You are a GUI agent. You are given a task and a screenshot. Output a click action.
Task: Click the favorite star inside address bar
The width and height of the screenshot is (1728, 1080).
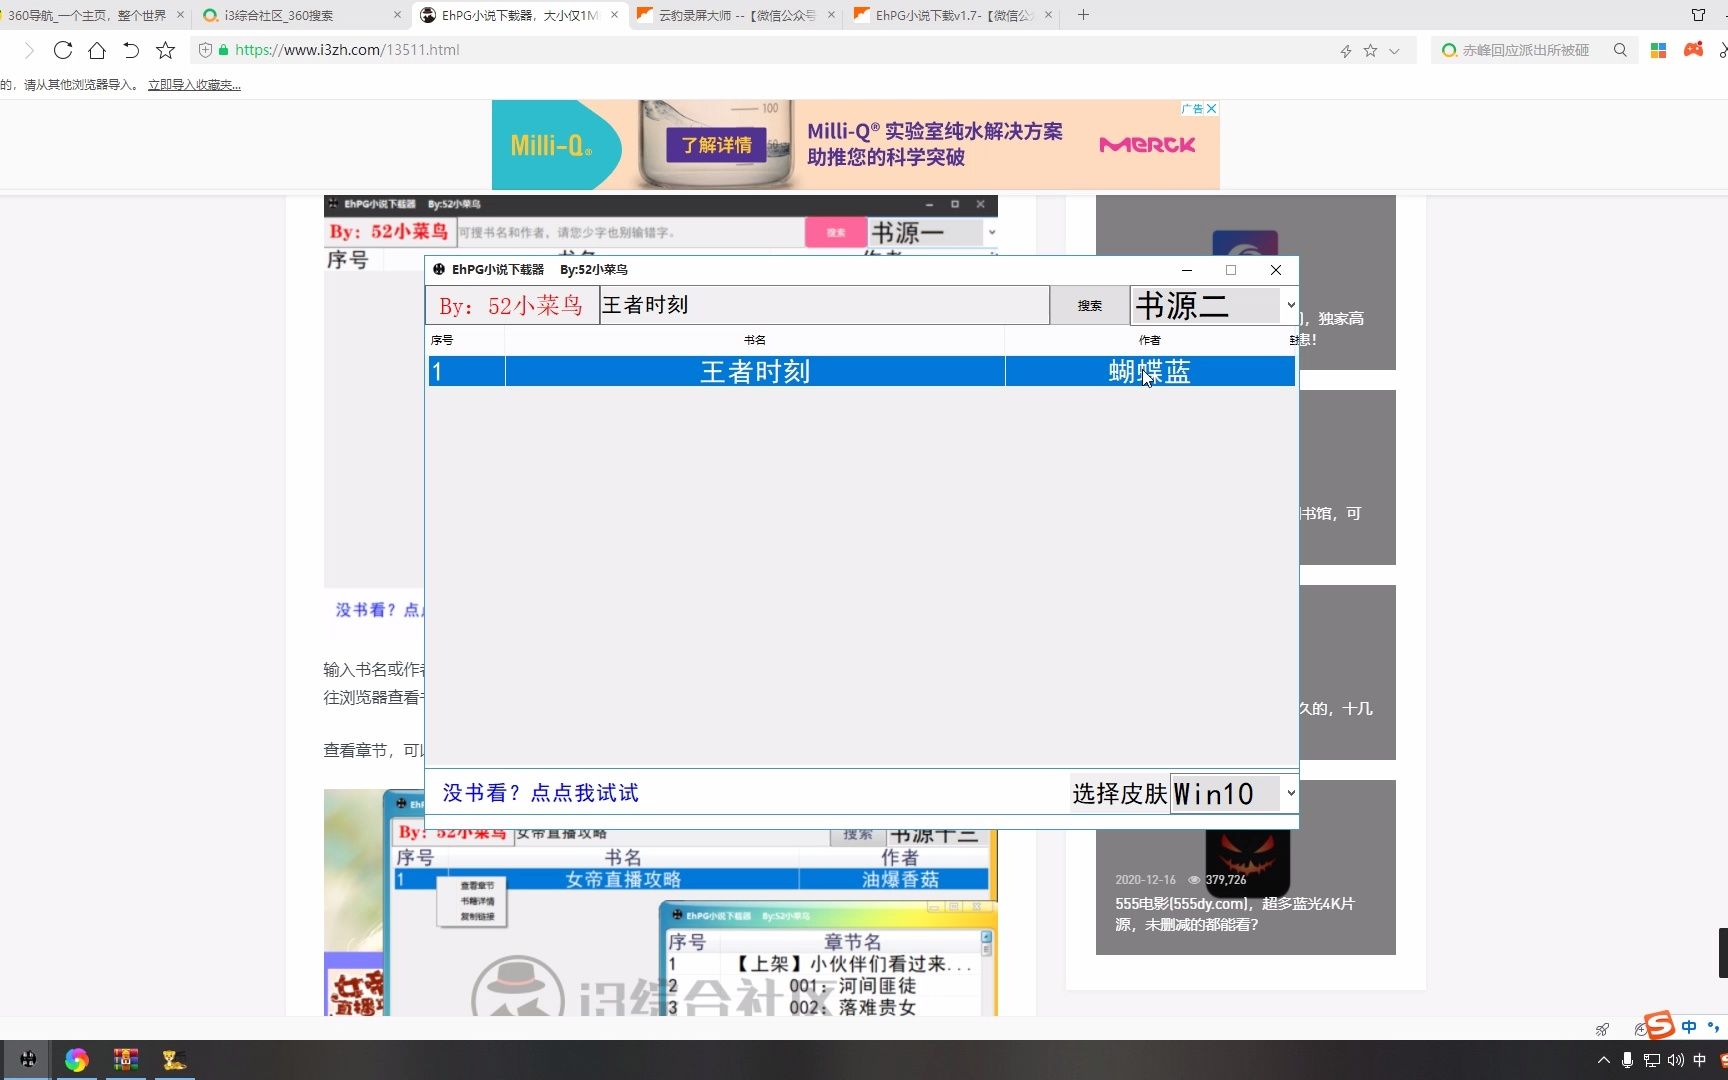(x=1370, y=50)
